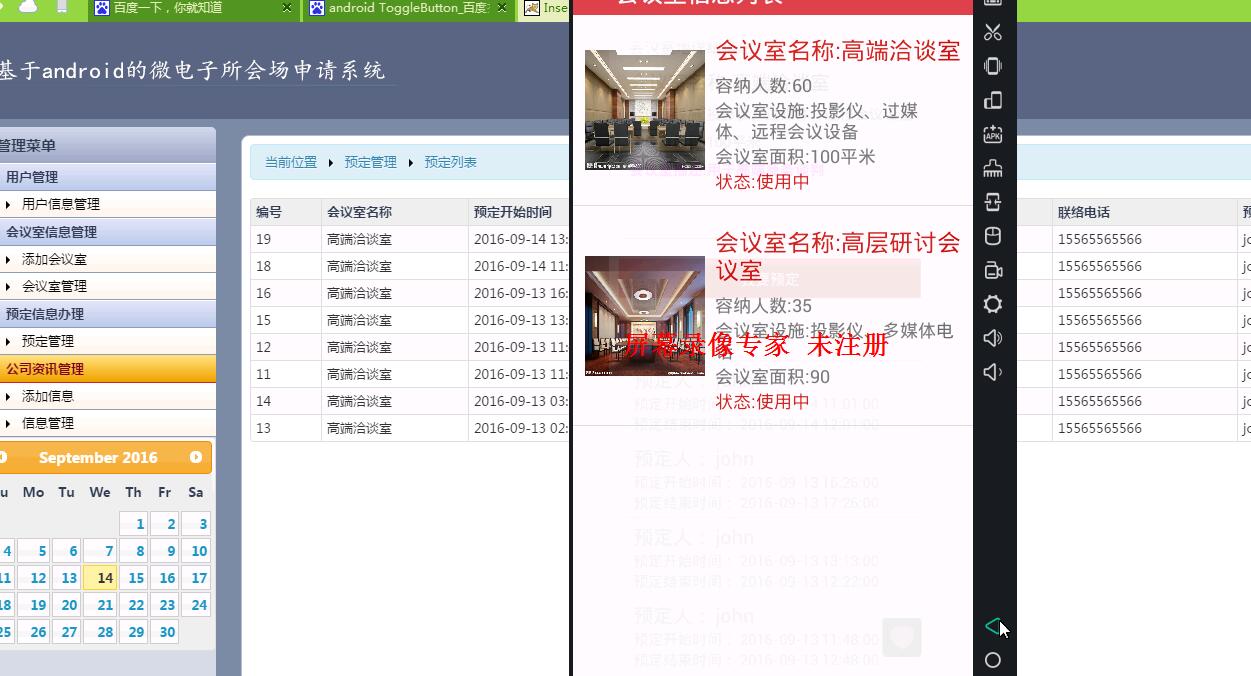Screen dimensions: 1251x676
Task: Expand the 用户管理 menu section
Action: [x=108, y=177]
